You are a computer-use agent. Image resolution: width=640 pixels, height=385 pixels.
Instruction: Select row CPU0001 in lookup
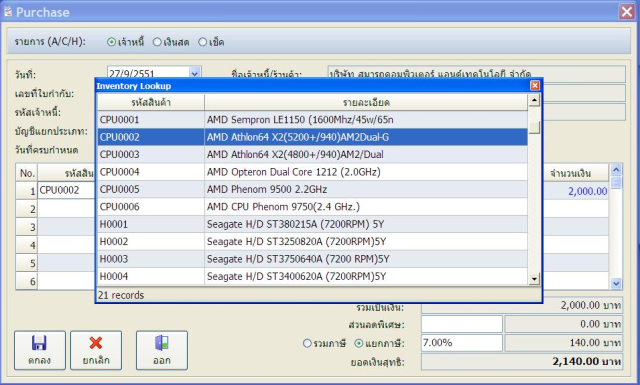(313, 120)
